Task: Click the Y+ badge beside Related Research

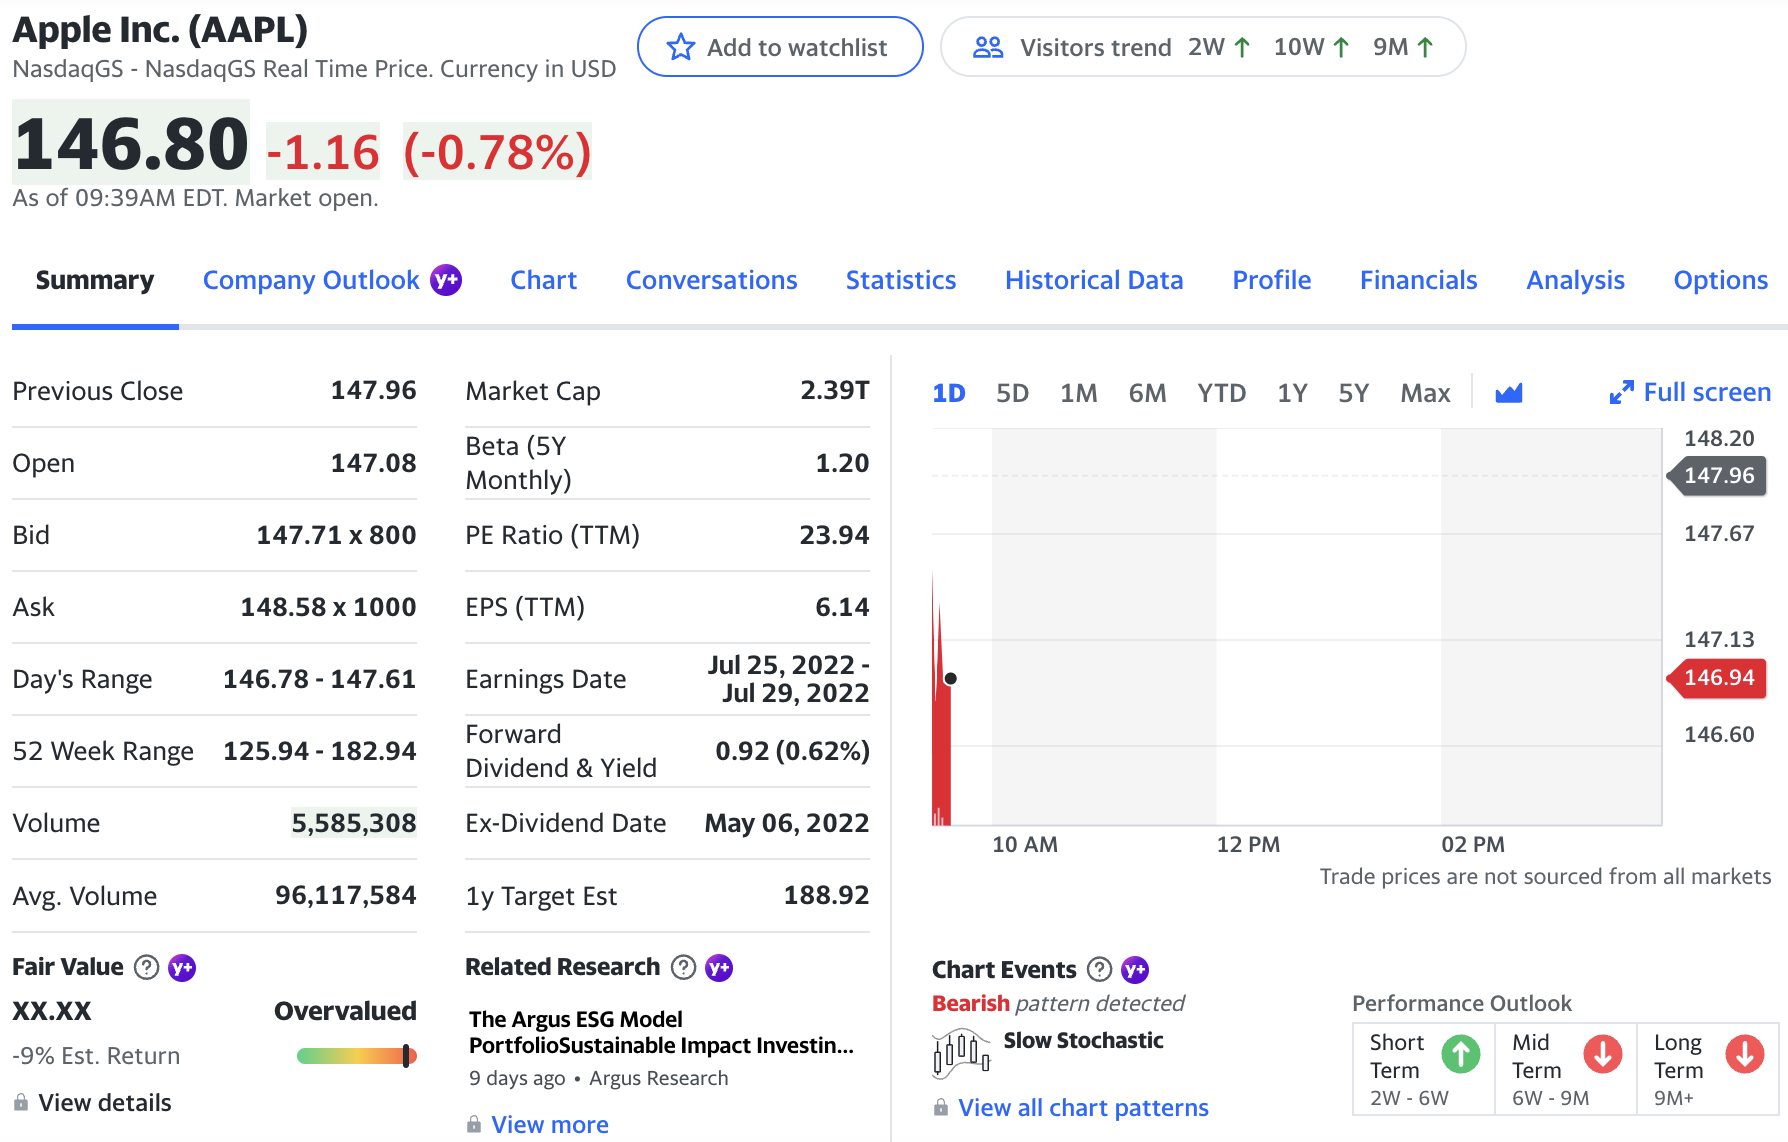Action: 719,967
